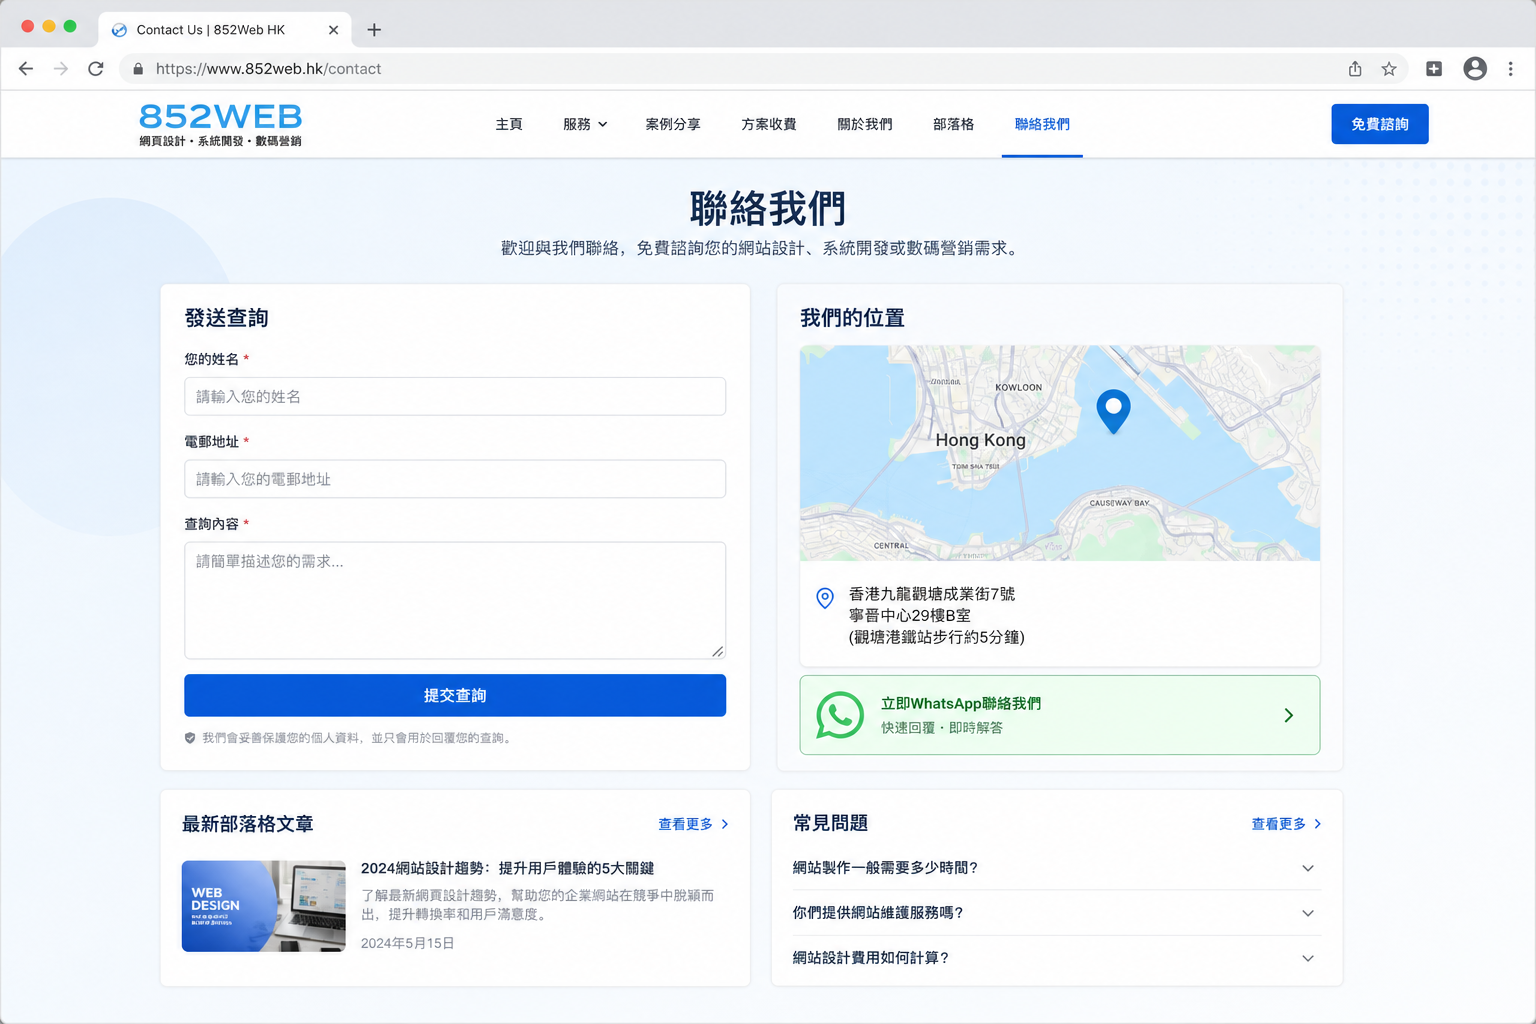Click the 最新部落格文章 heading

[248, 824]
